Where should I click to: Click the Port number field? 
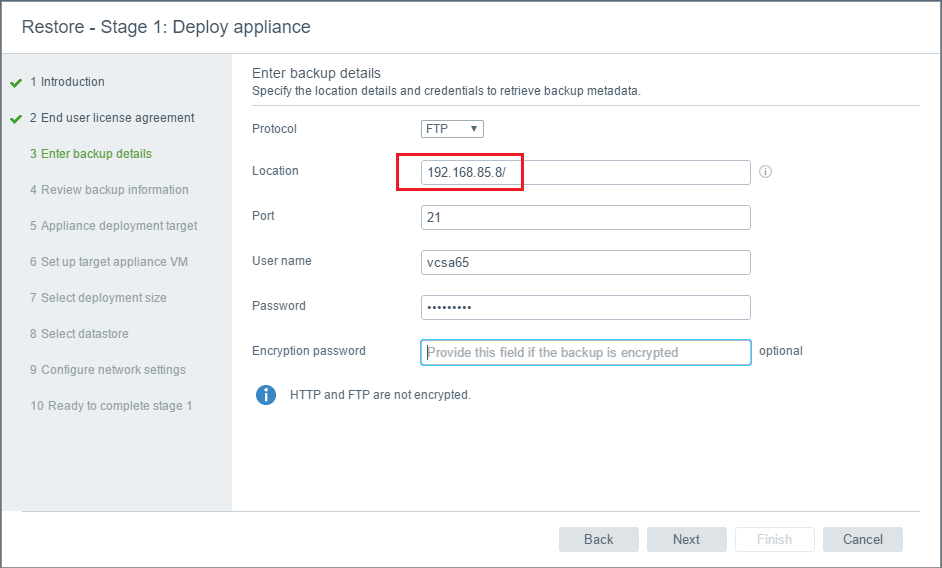(x=586, y=218)
